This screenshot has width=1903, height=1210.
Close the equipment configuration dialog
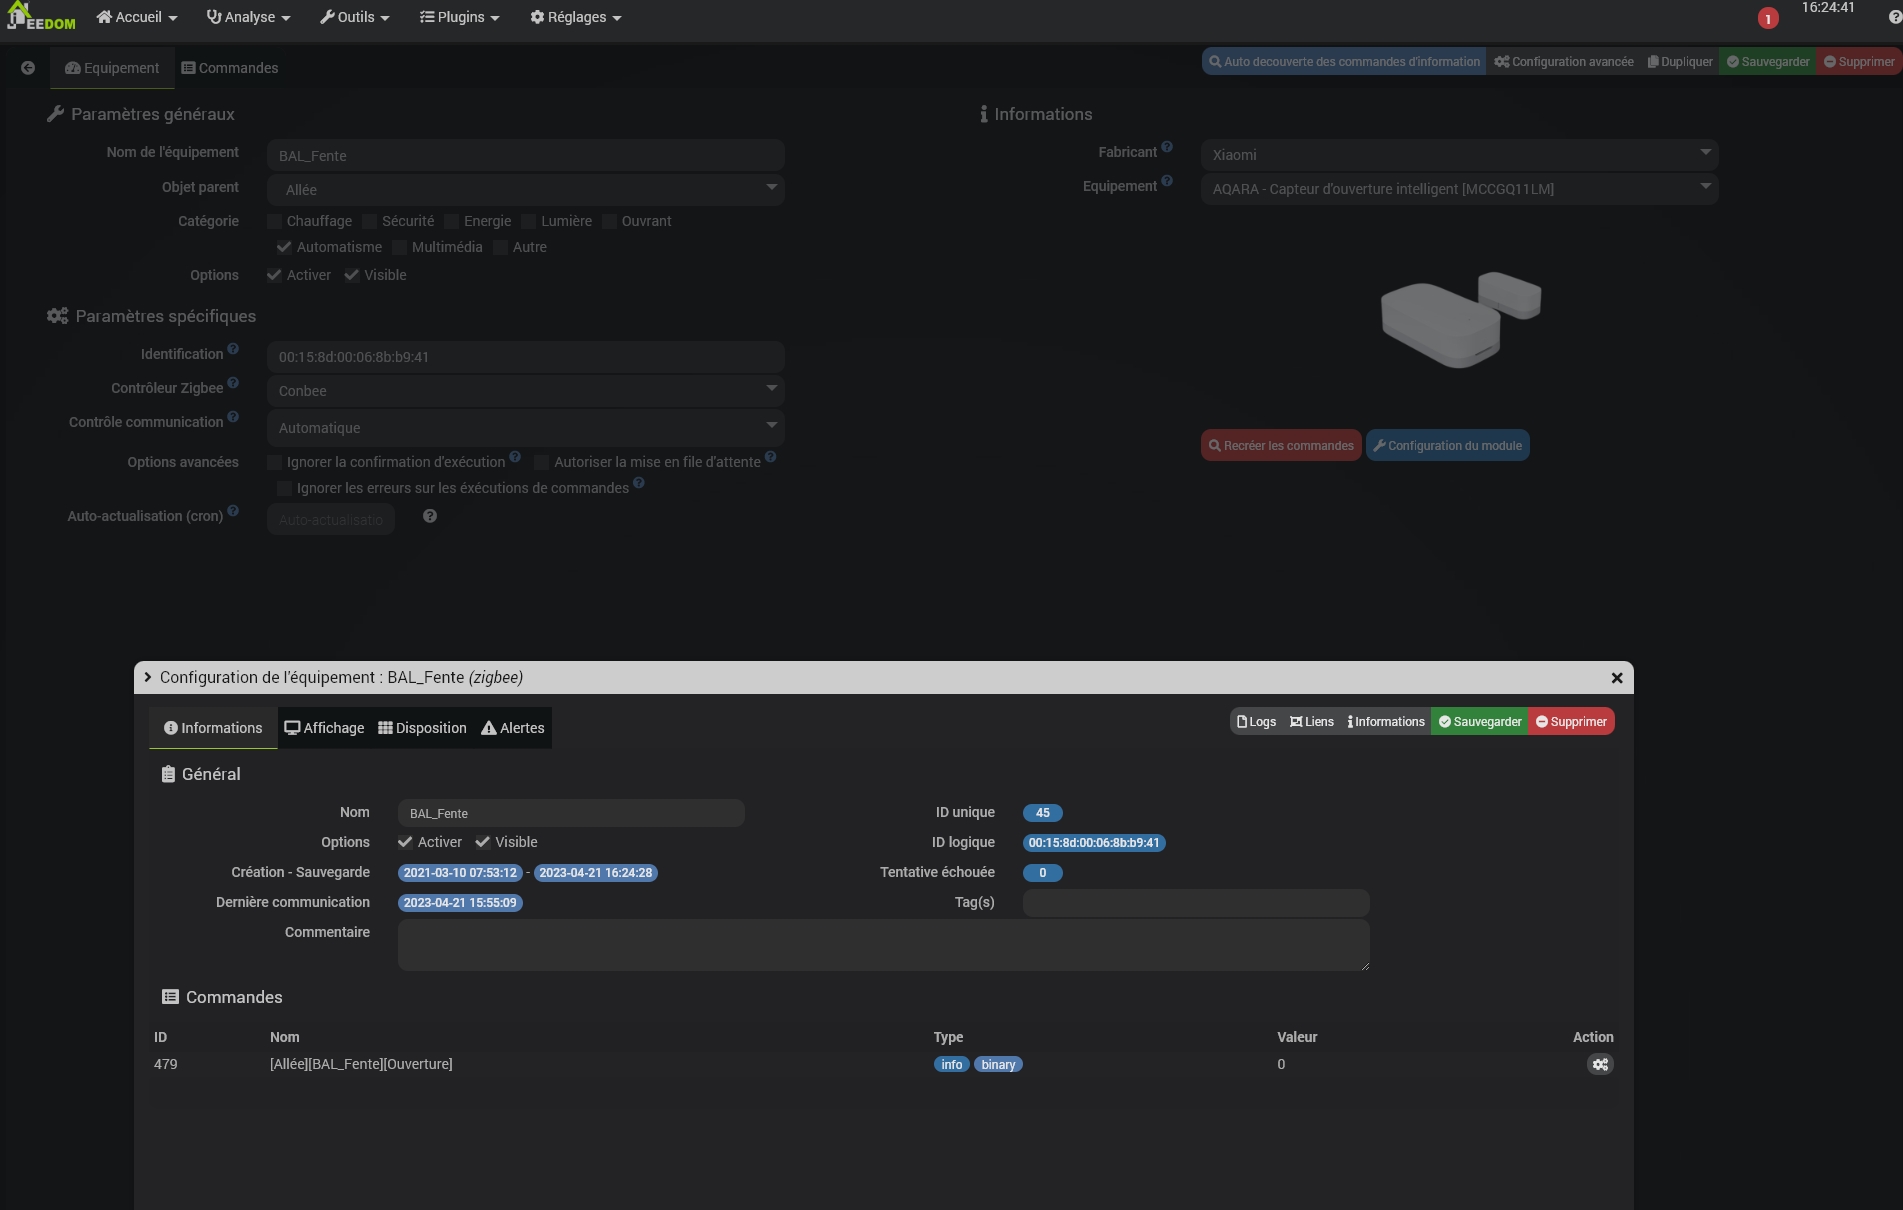(1617, 678)
